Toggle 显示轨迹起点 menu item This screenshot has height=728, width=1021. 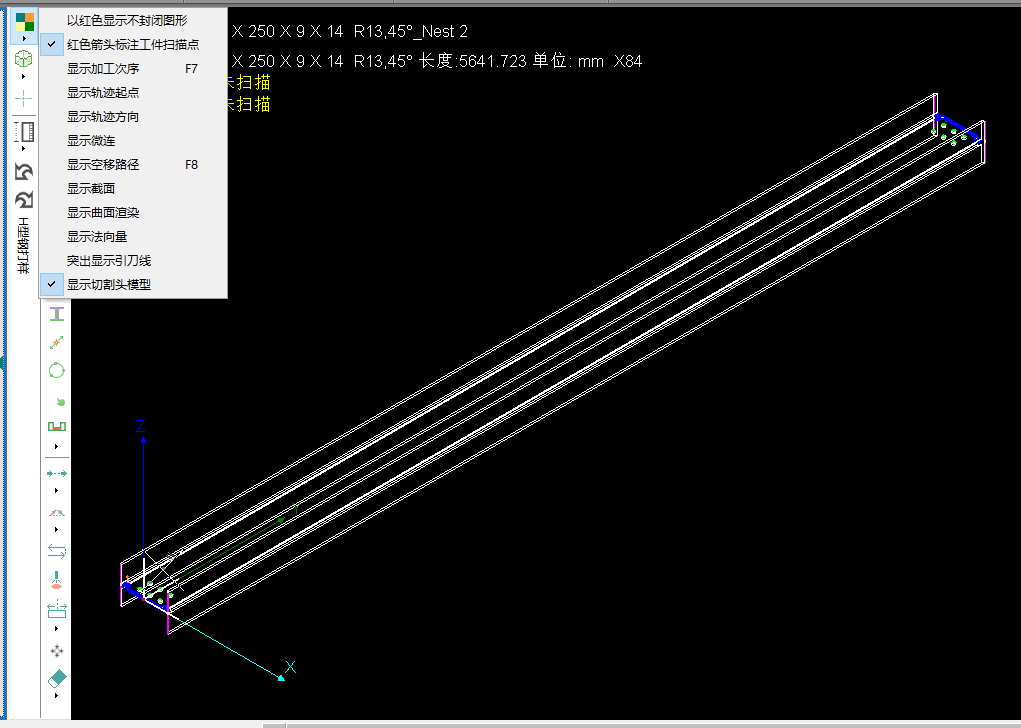[x=133, y=92]
